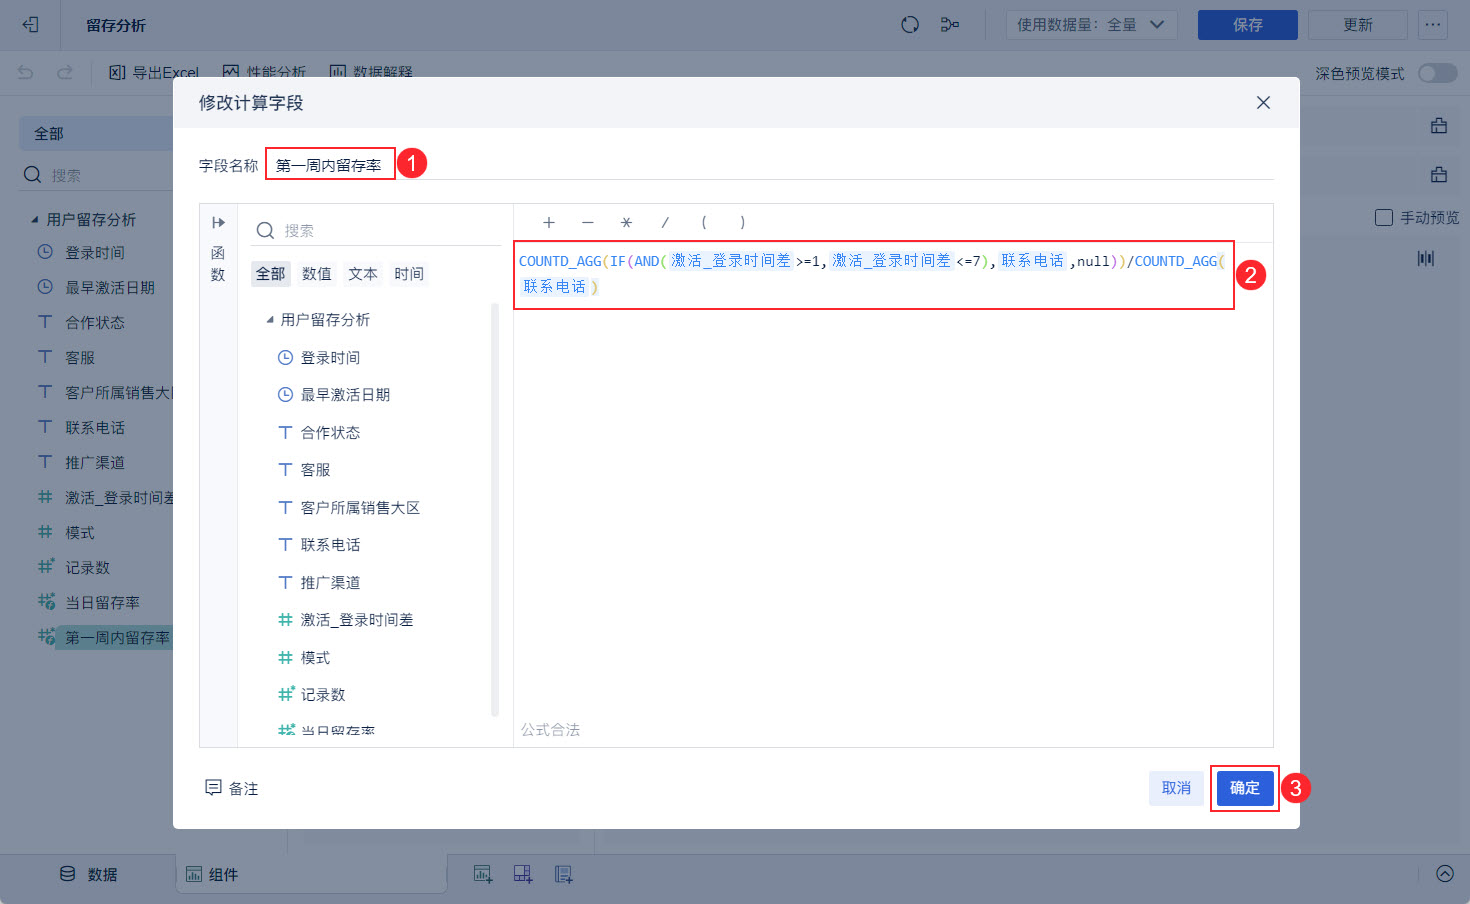The height and width of the screenshot is (904, 1470).
Task: Click the 函数 label in dialog side strip
Action: (218, 264)
